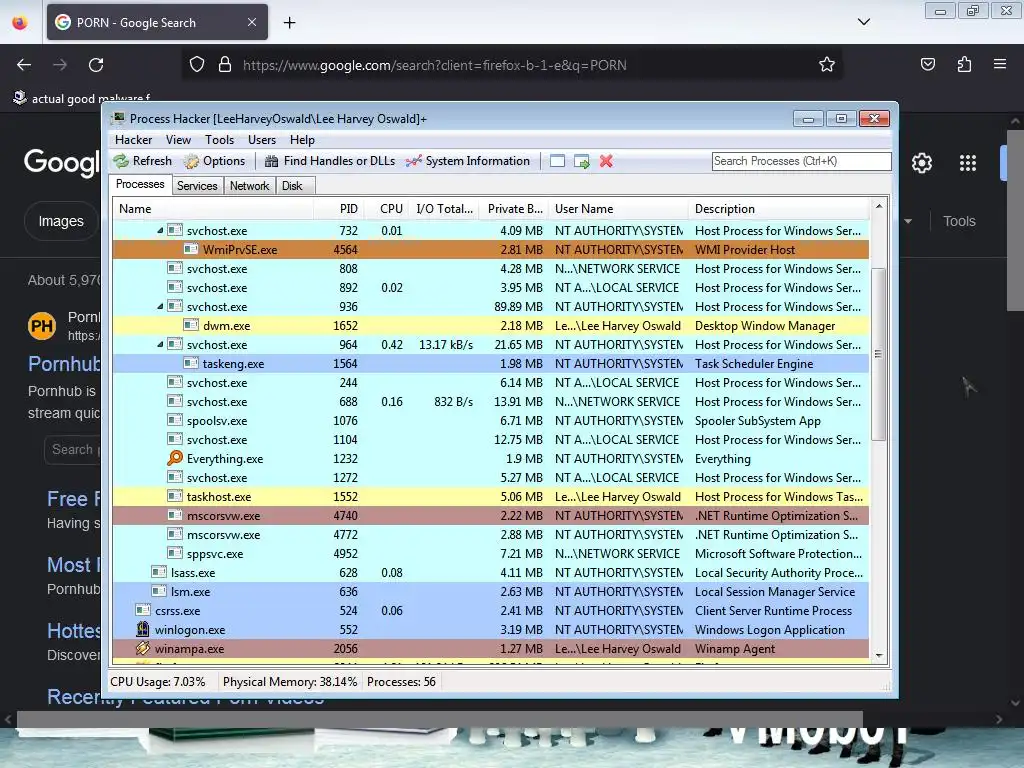This screenshot has width=1024, height=768.
Task: Switch to the Services tab
Action: point(197,186)
